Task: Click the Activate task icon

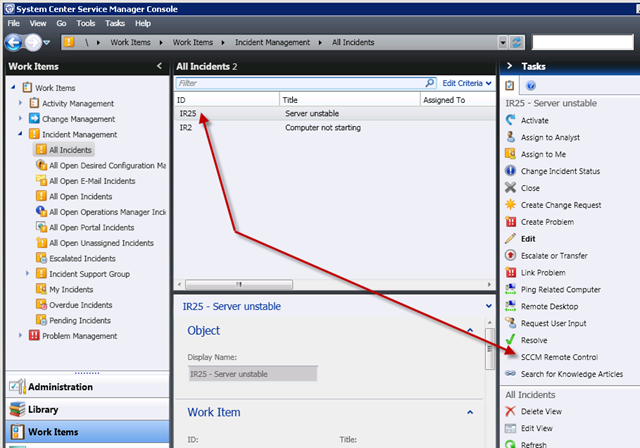Action: 510,121
